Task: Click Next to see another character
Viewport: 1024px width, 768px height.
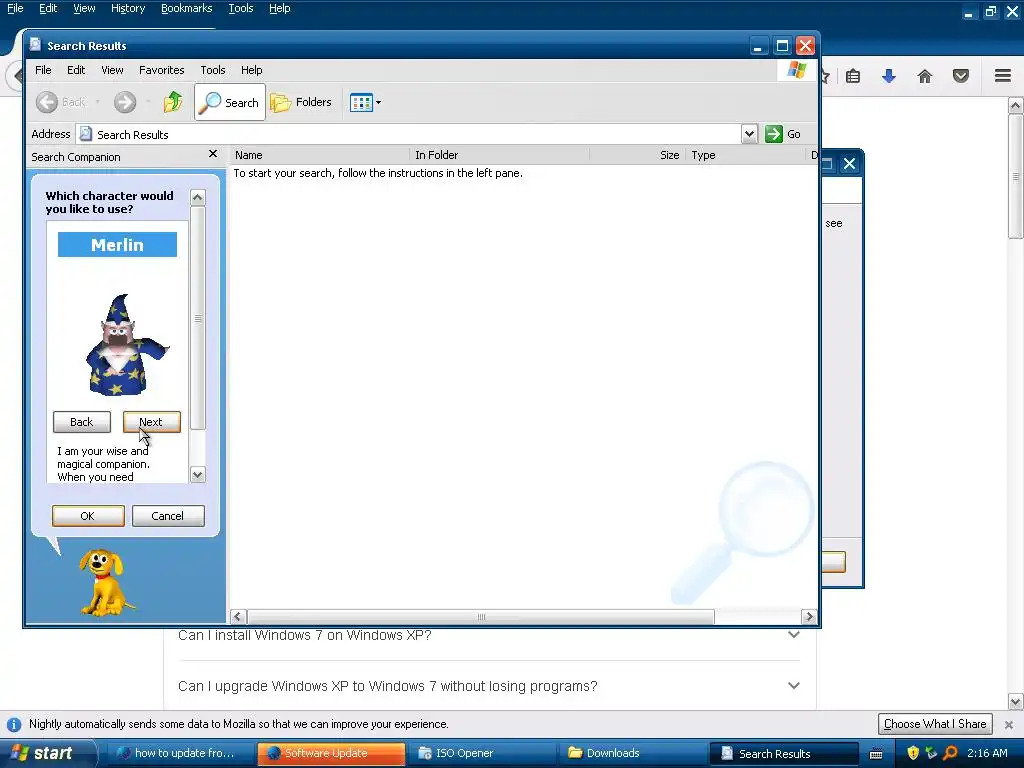Action: tap(152, 422)
